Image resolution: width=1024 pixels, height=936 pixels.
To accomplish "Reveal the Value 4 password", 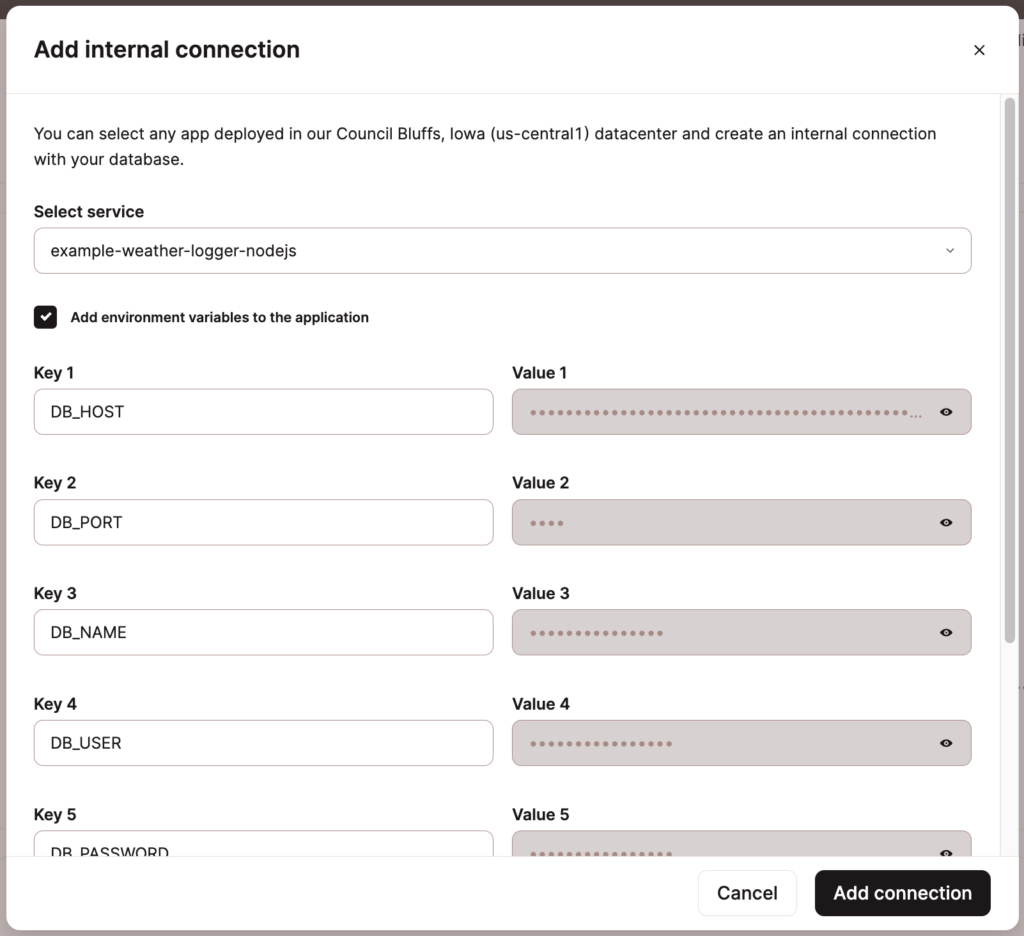I will (946, 743).
